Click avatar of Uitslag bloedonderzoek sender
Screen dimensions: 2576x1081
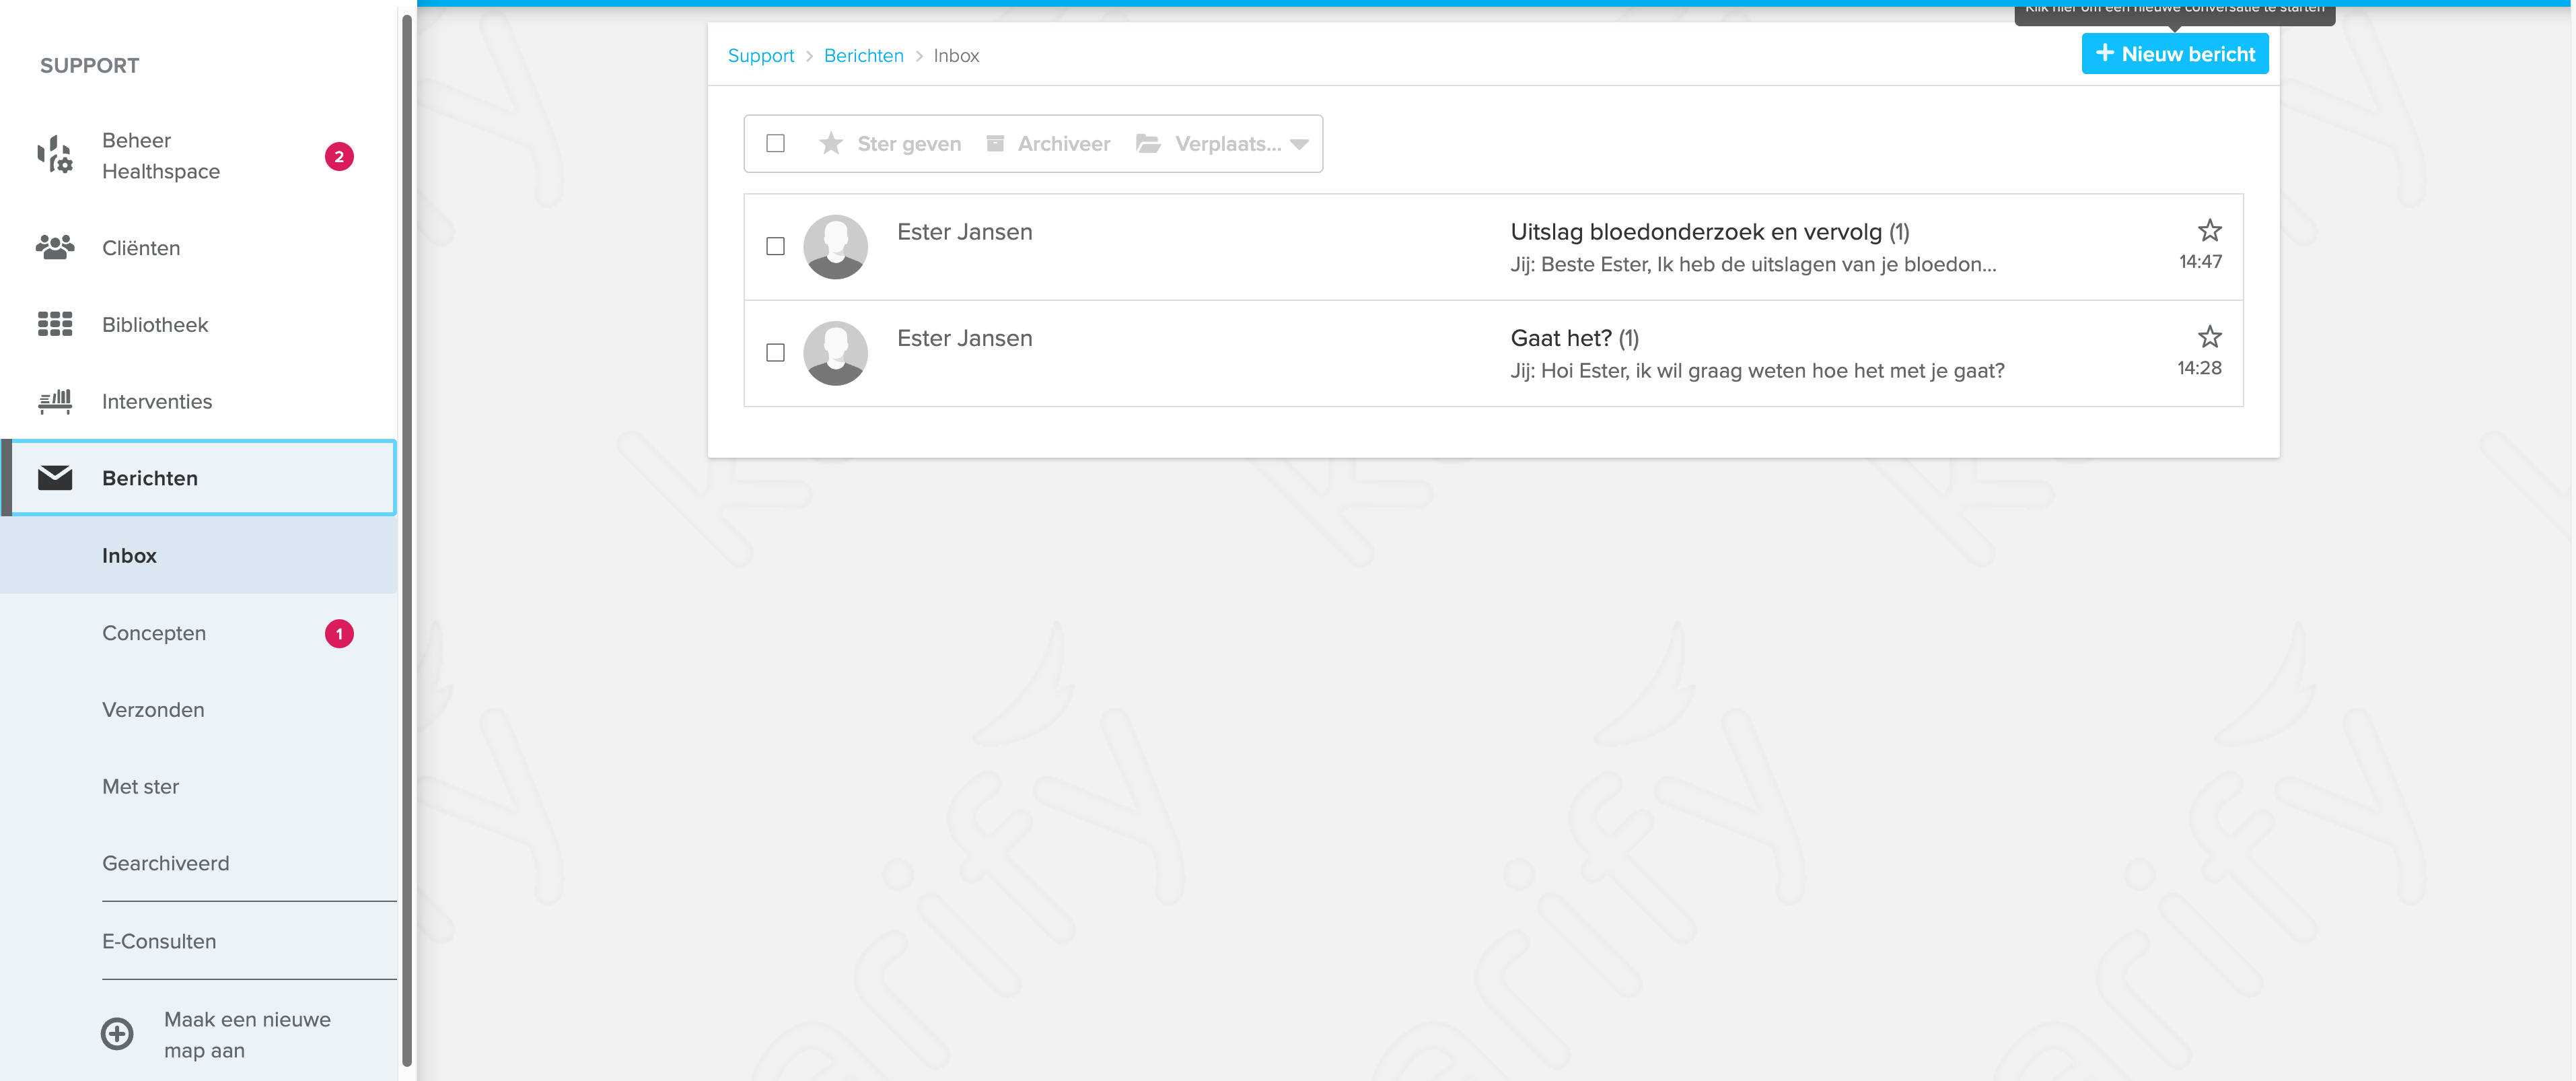[x=835, y=247]
